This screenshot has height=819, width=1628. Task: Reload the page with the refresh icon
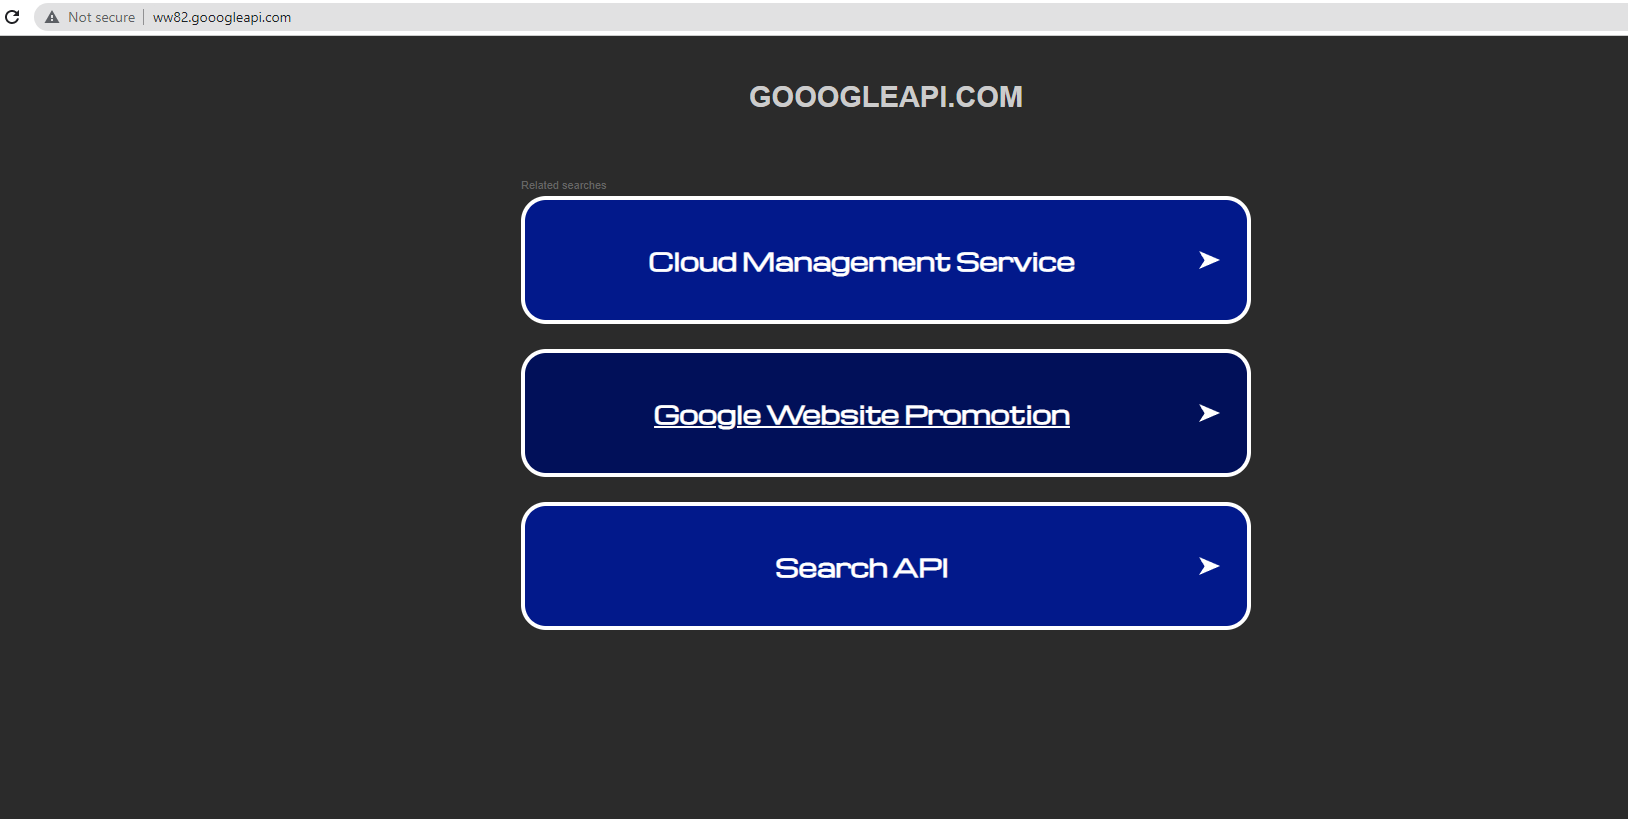(13, 17)
